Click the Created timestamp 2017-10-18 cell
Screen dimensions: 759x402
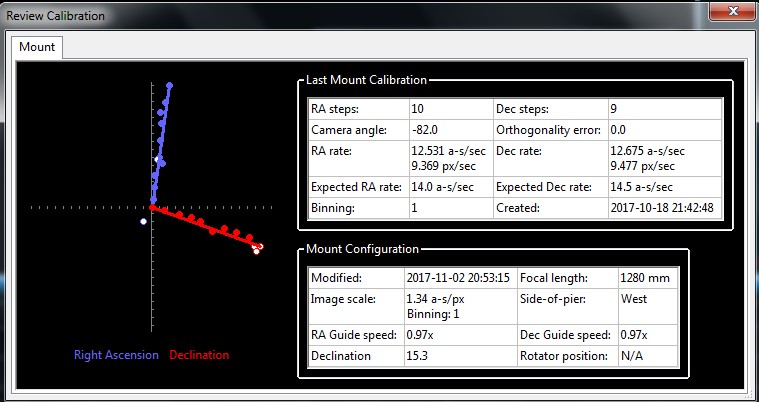pyautogui.click(x=664, y=208)
